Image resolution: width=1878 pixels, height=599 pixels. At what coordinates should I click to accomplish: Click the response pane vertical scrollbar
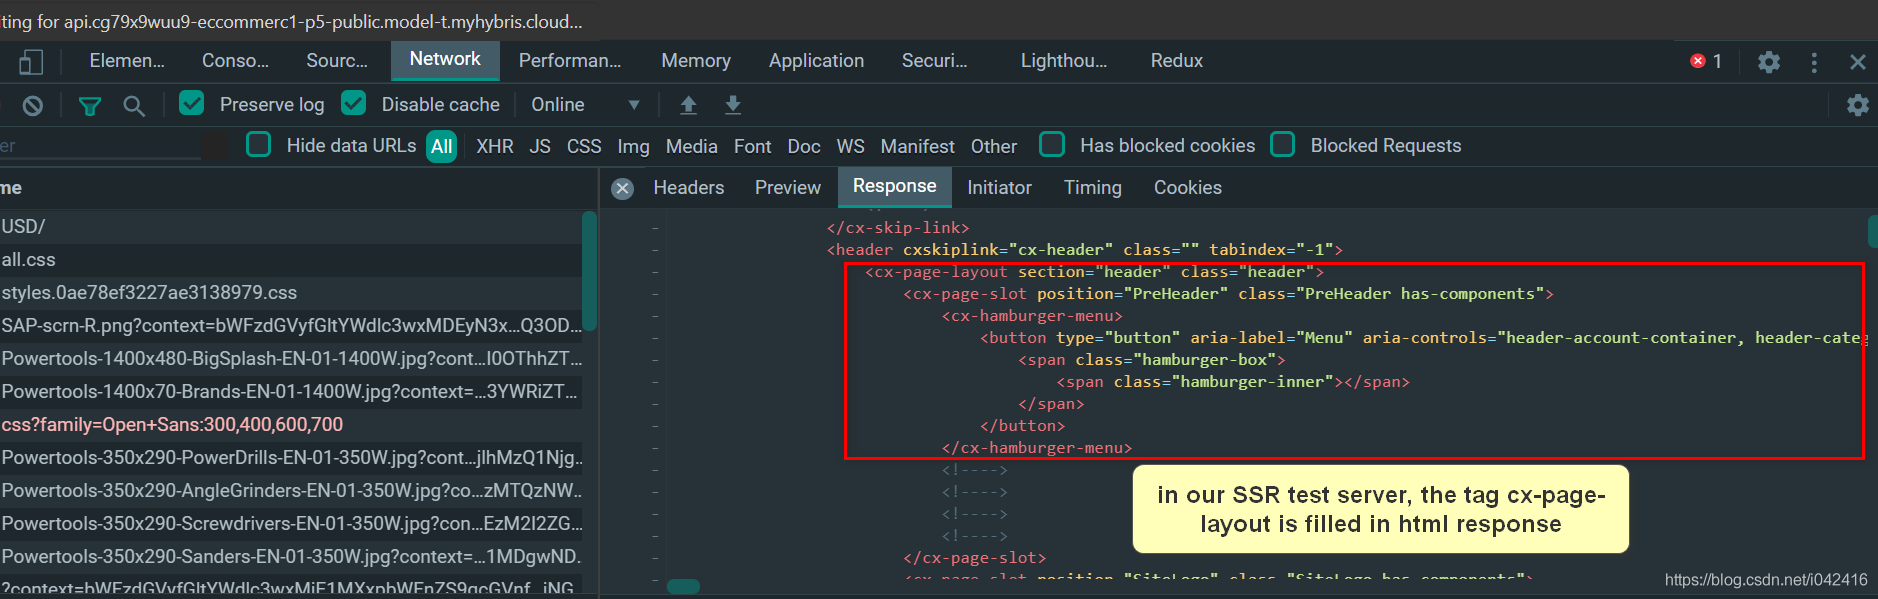tap(1872, 231)
